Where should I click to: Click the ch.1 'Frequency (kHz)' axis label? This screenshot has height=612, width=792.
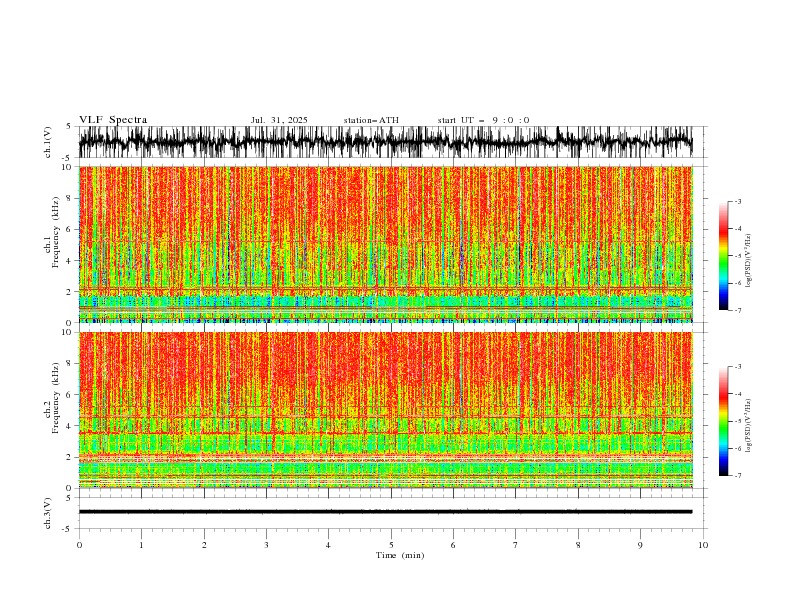[x=56, y=232]
